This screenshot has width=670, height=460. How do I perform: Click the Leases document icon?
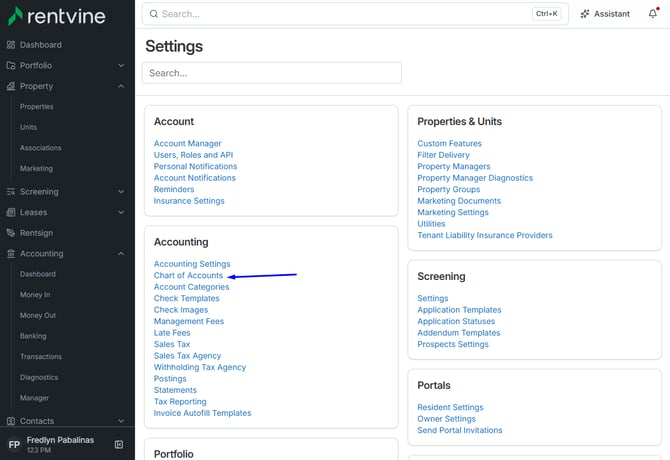click(11, 212)
